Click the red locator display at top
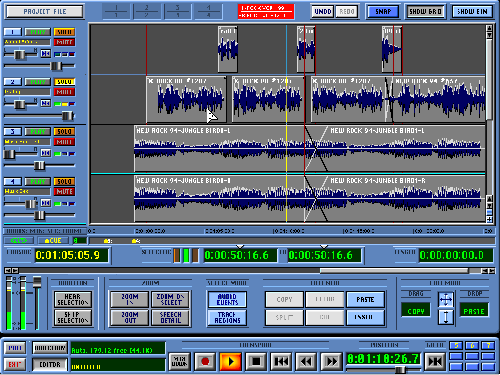 click(x=266, y=12)
